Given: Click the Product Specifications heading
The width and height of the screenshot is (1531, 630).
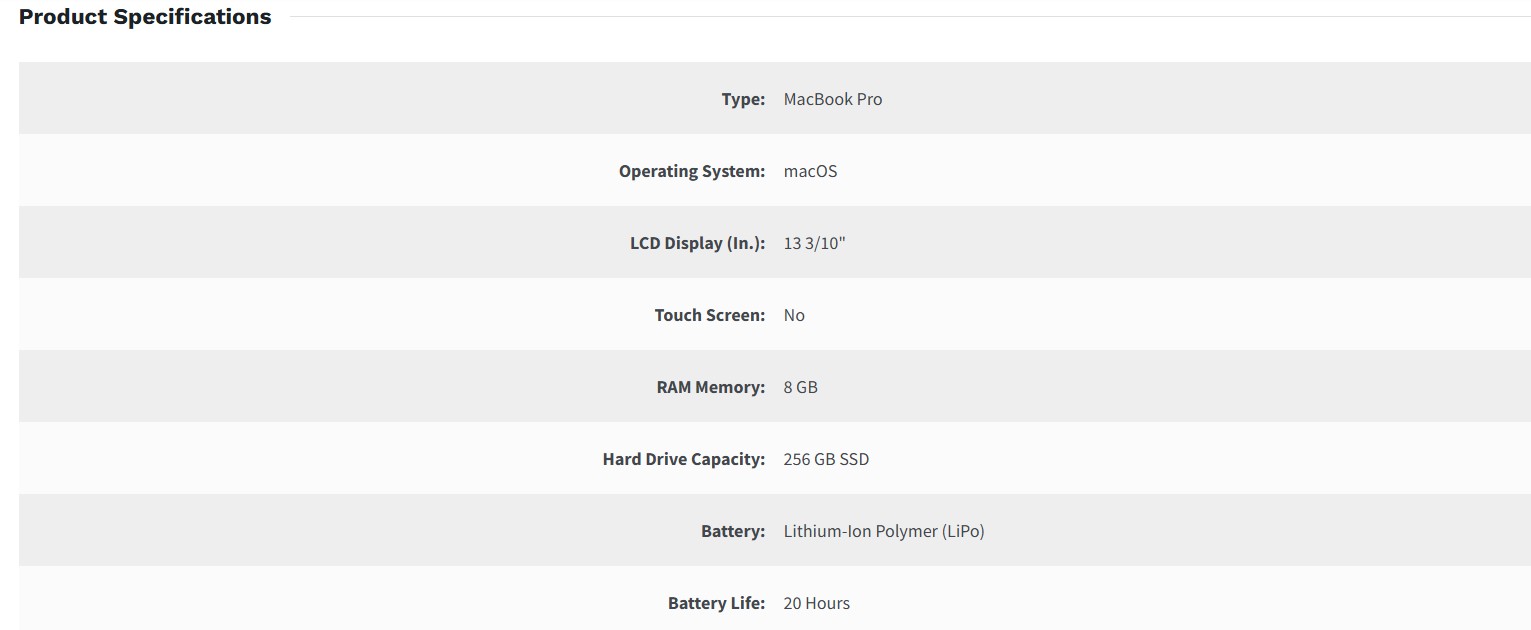Looking at the screenshot, I should tap(145, 17).
